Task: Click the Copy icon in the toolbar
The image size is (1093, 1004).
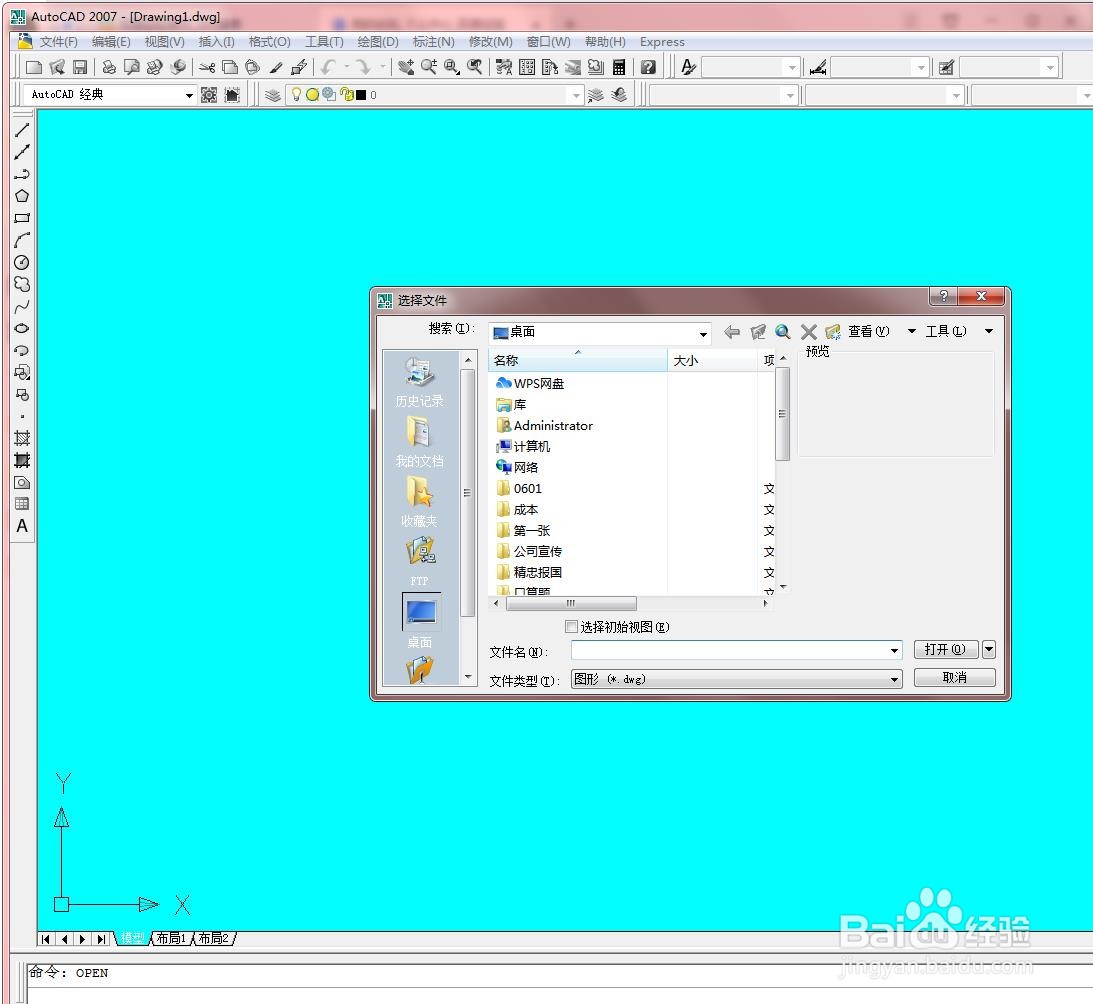Action: [x=230, y=67]
